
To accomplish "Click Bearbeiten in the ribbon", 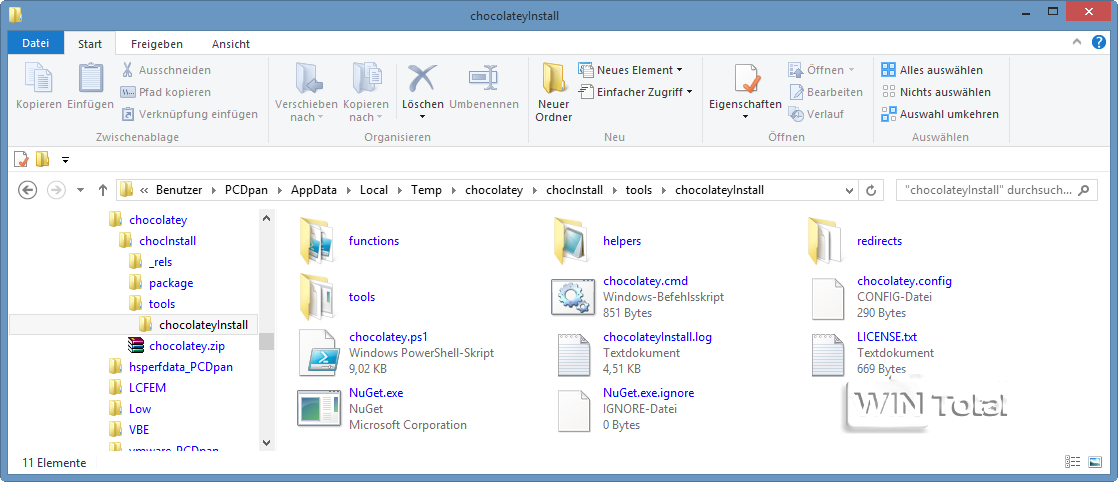I will pos(826,92).
